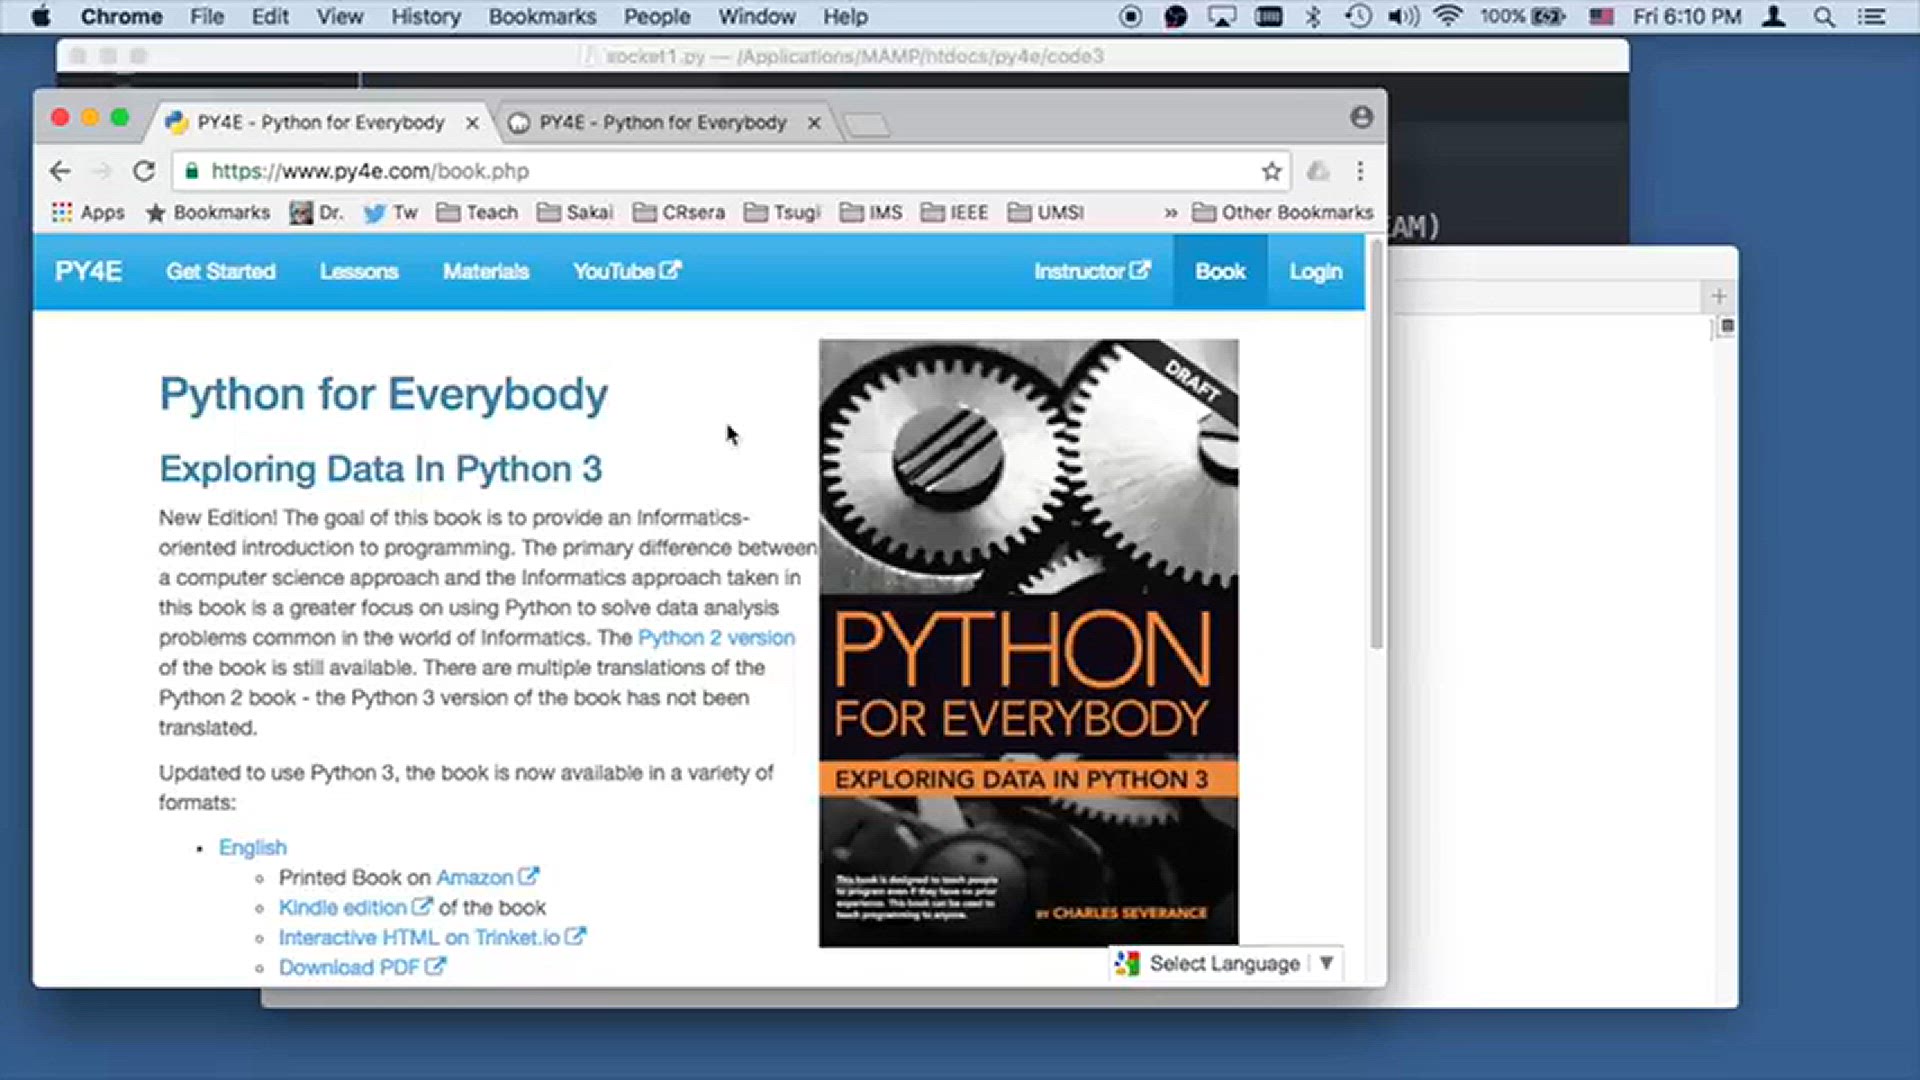Click the Python for Everybody book cover
Viewport: 1920px width, 1080px height.
1028,643
